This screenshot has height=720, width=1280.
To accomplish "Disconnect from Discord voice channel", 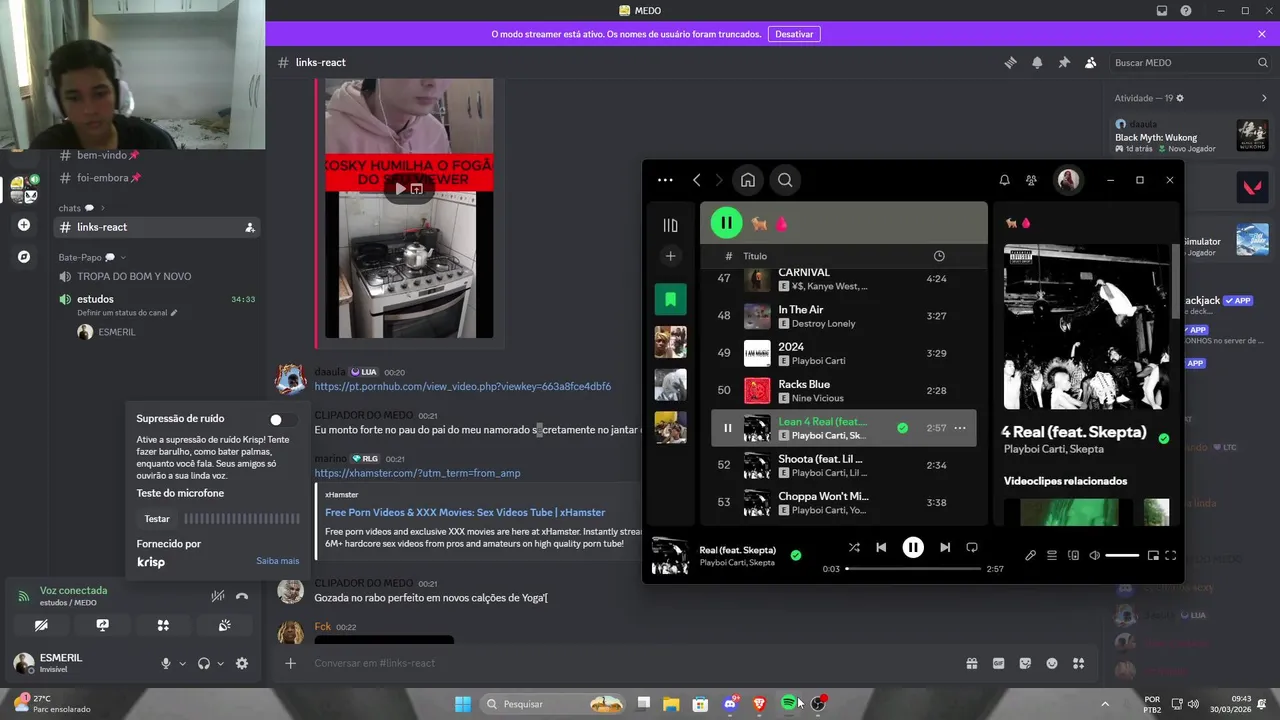I will (242, 596).
